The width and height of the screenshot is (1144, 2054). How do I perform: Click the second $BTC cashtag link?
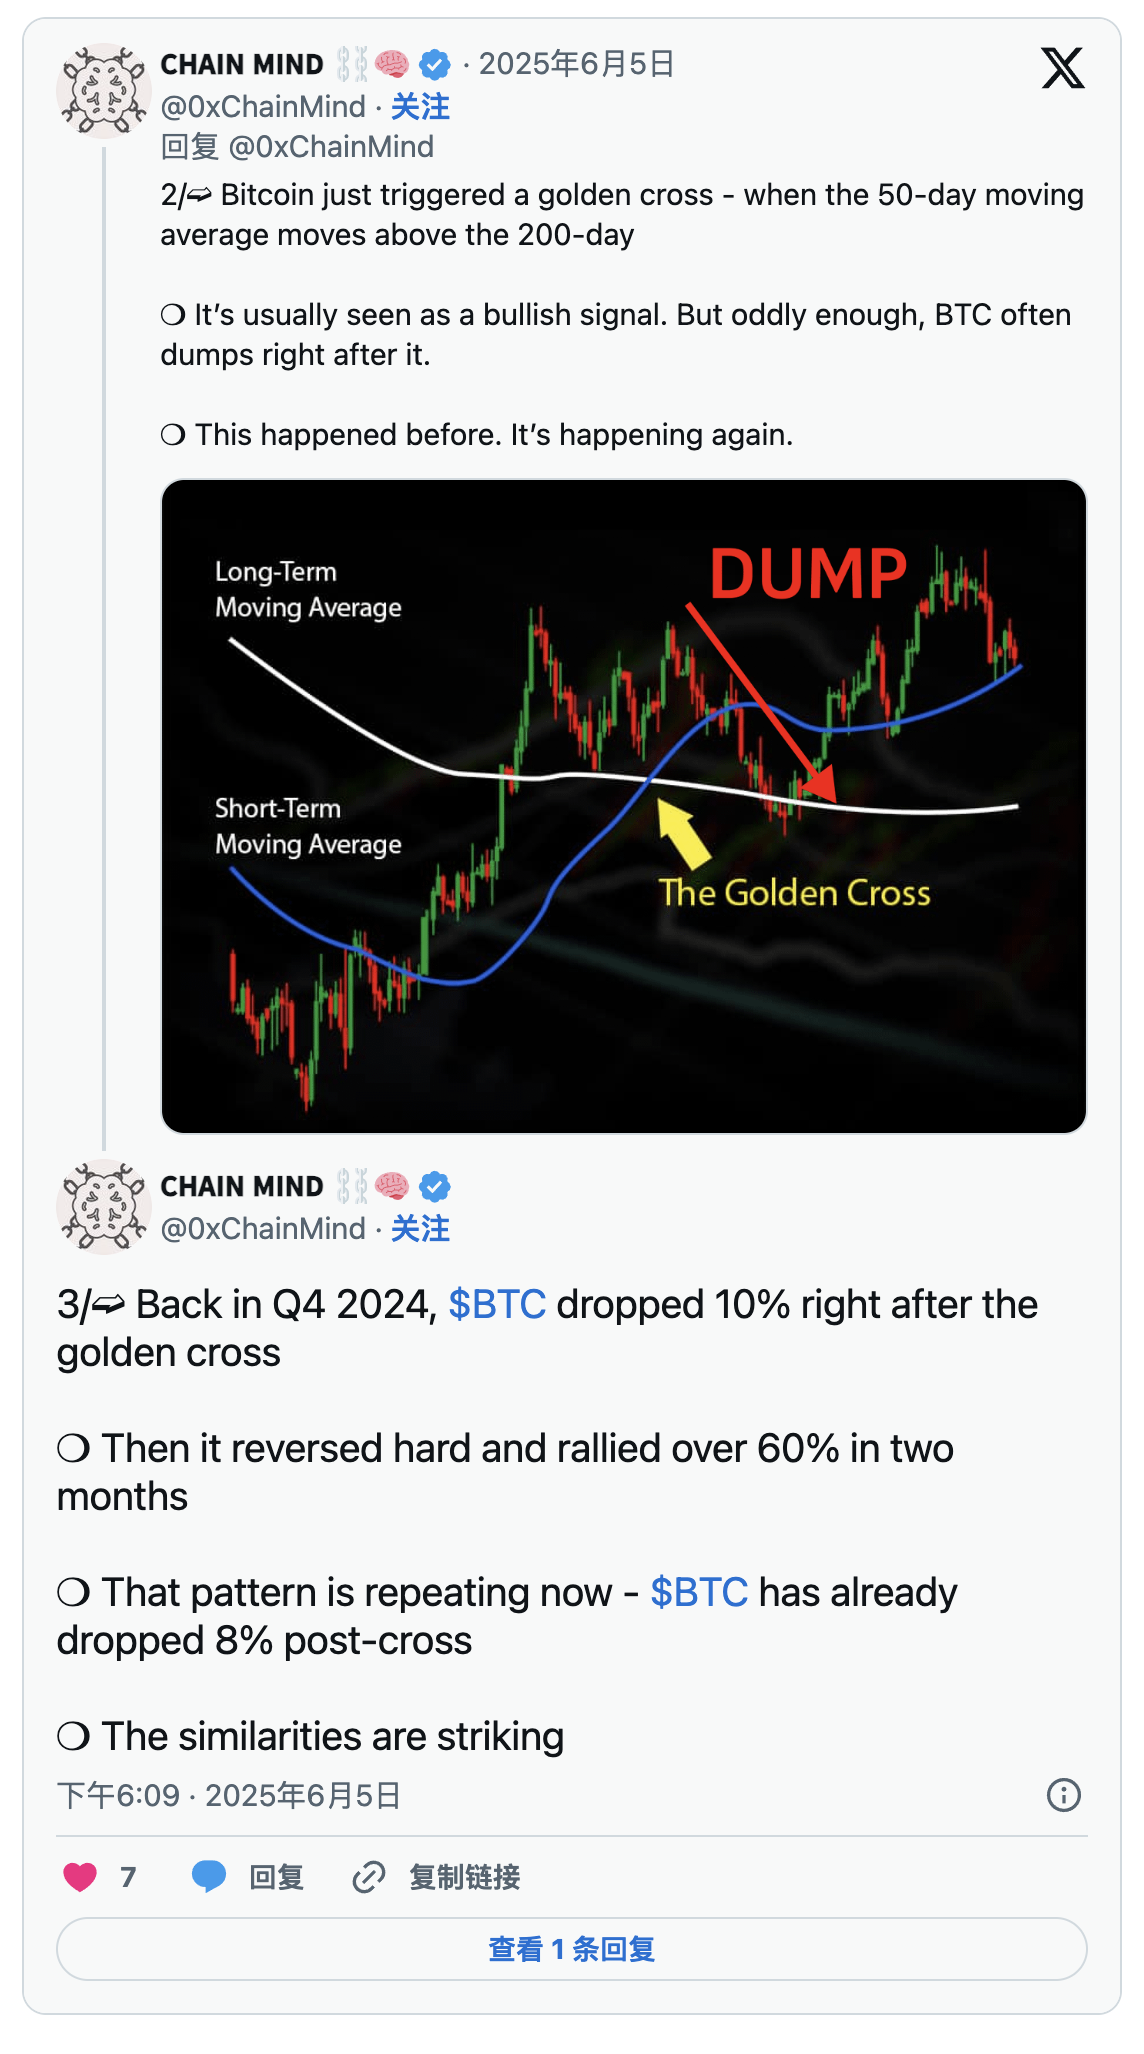coord(699,1593)
